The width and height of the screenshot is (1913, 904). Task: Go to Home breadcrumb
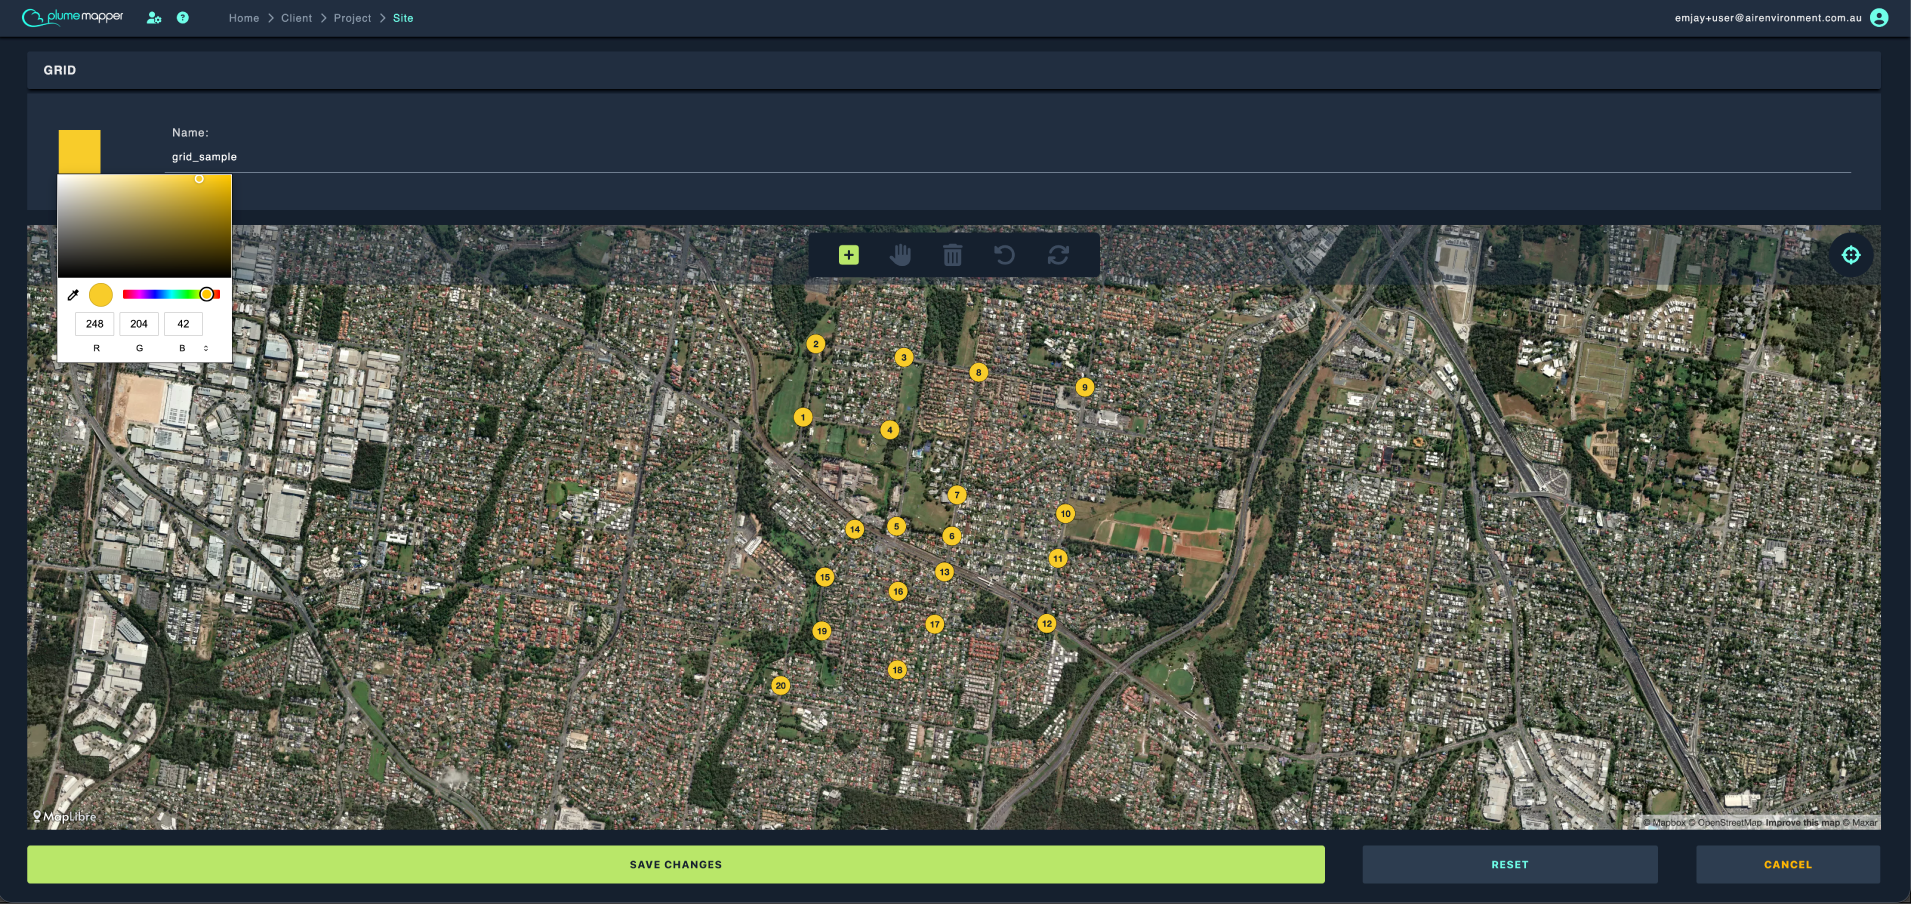point(244,18)
